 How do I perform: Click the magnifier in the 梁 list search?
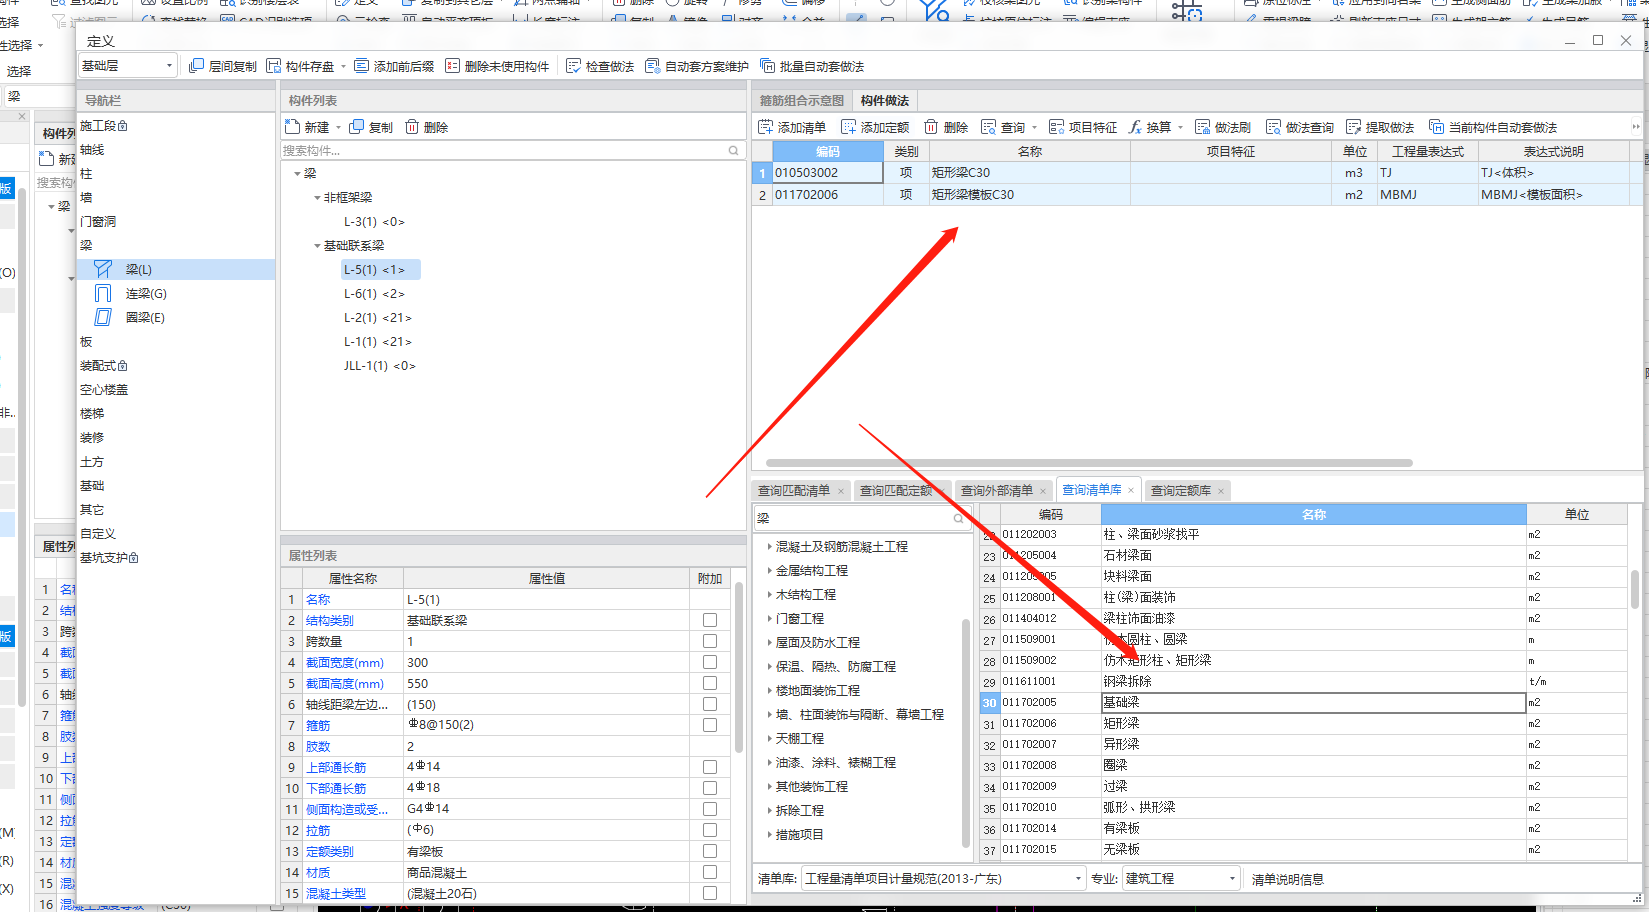[x=958, y=518]
